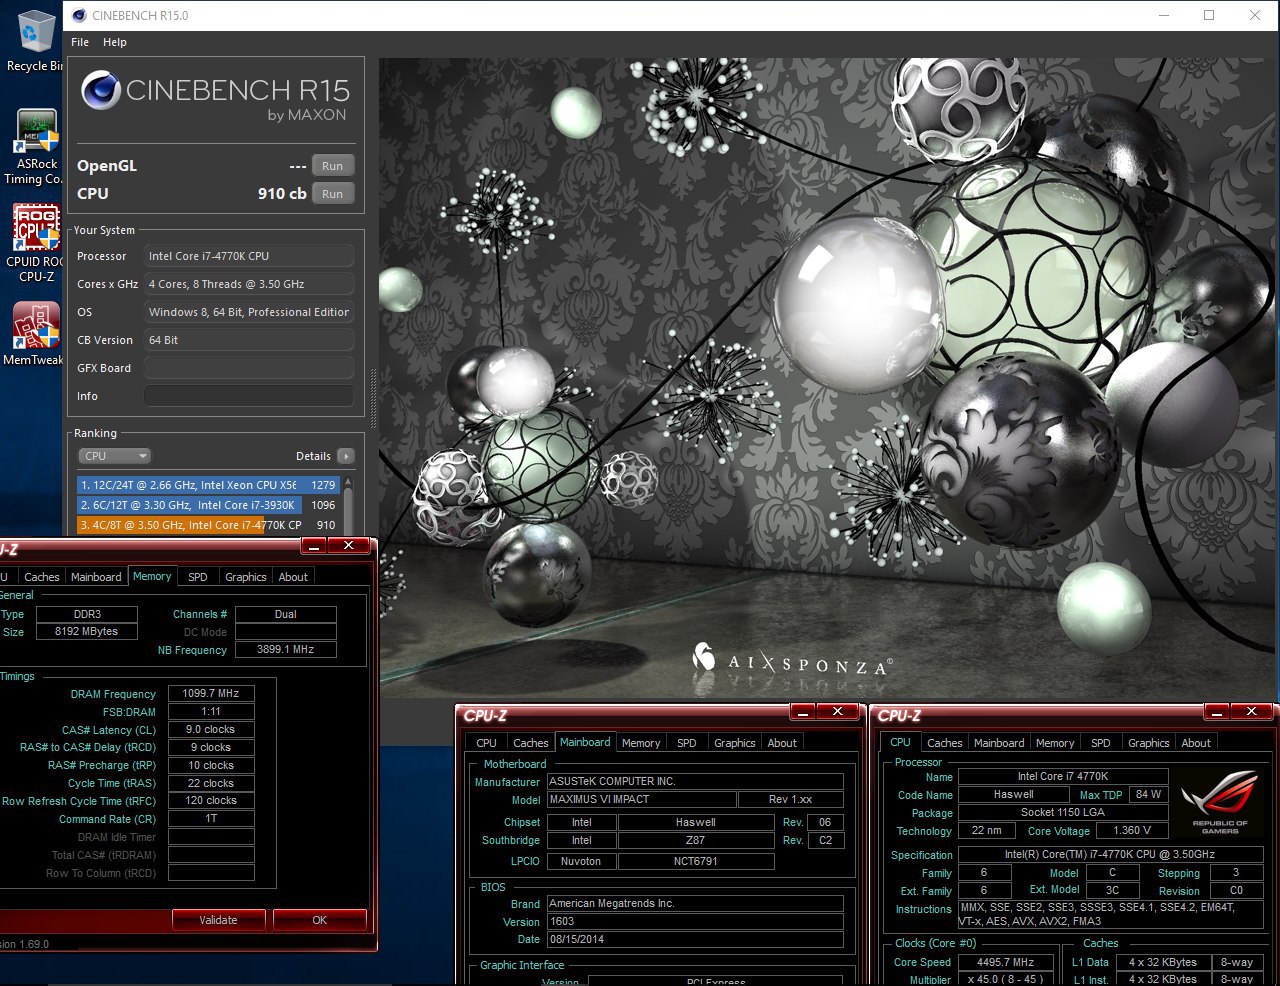Click memory size value 8192 MBytes

(x=87, y=632)
